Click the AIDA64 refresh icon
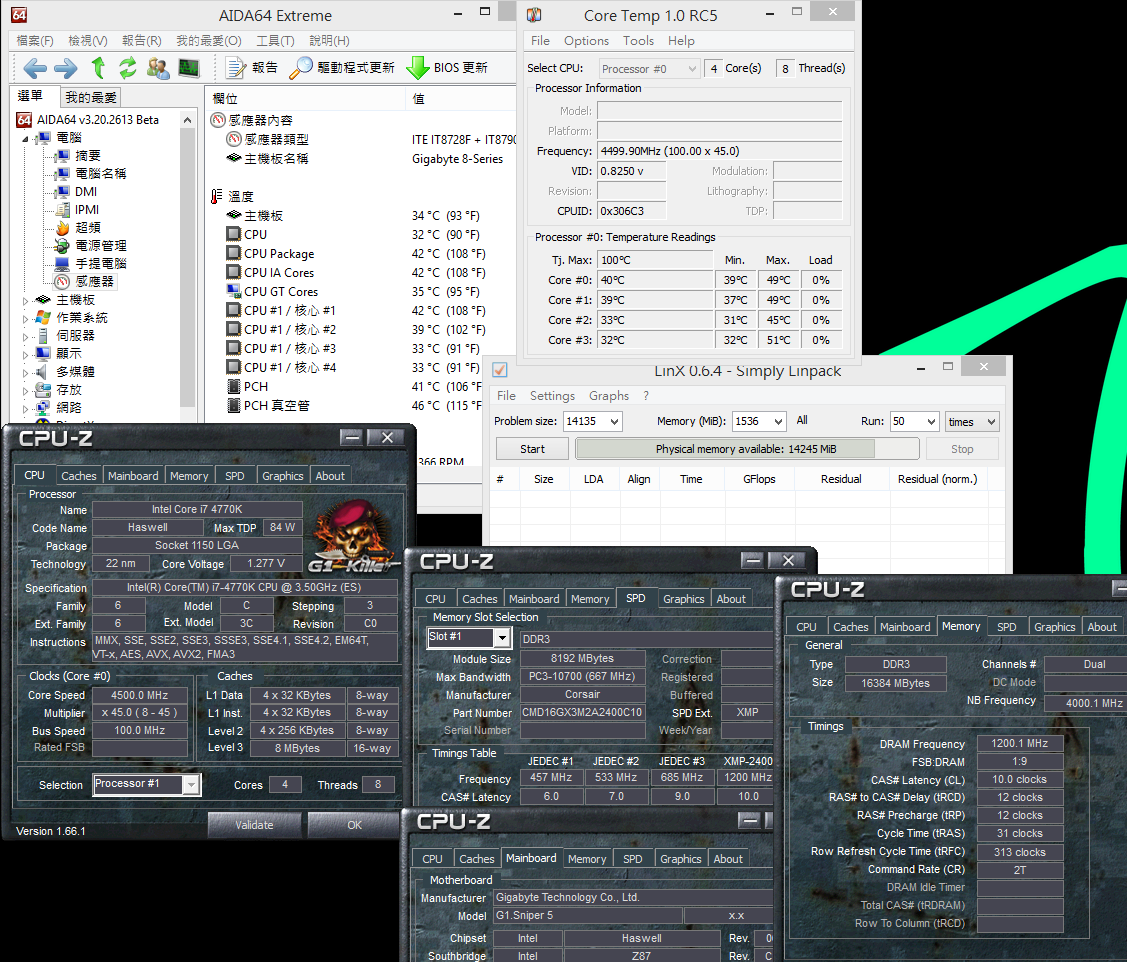Image resolution: width=1127 pixels, height=962 pixels. point(128,68)
